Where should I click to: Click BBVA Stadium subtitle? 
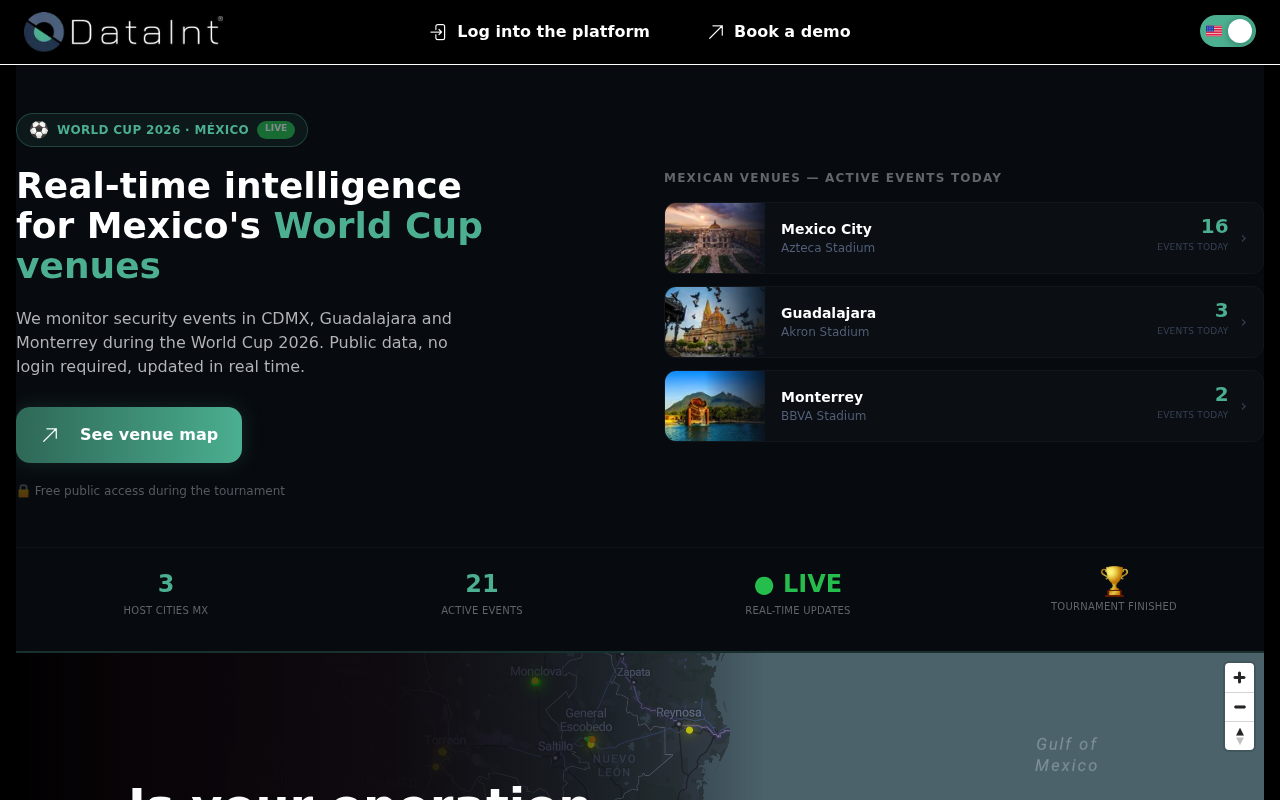tap(824, 416)
